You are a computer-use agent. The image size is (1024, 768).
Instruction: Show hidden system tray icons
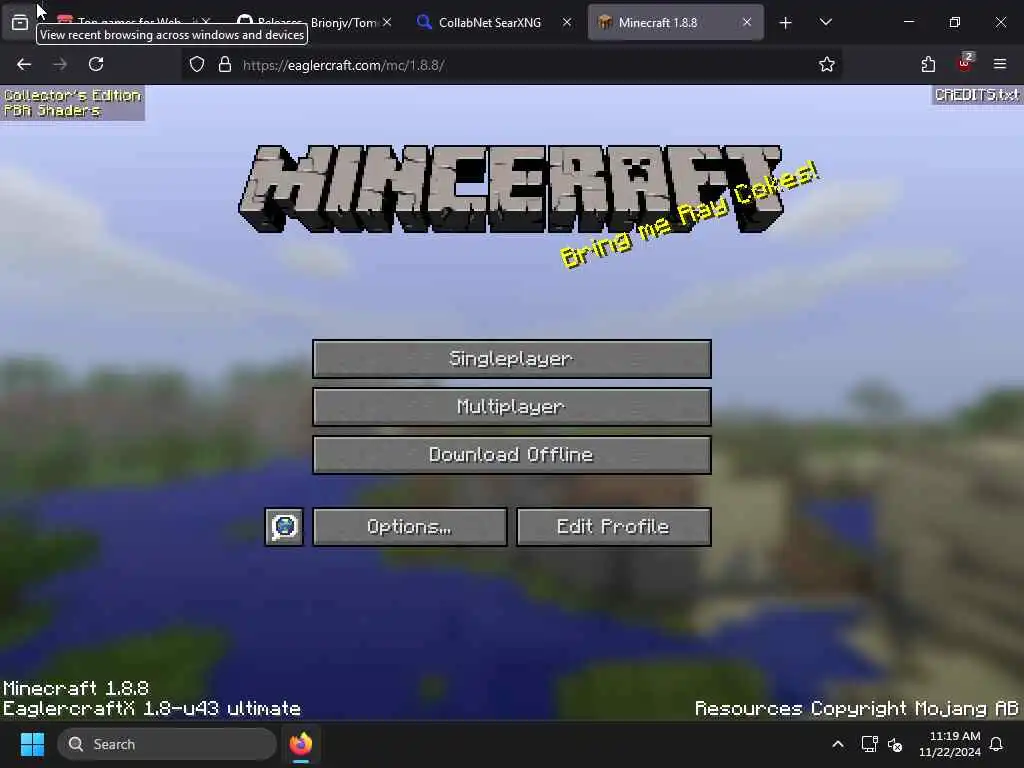[838, 744]
